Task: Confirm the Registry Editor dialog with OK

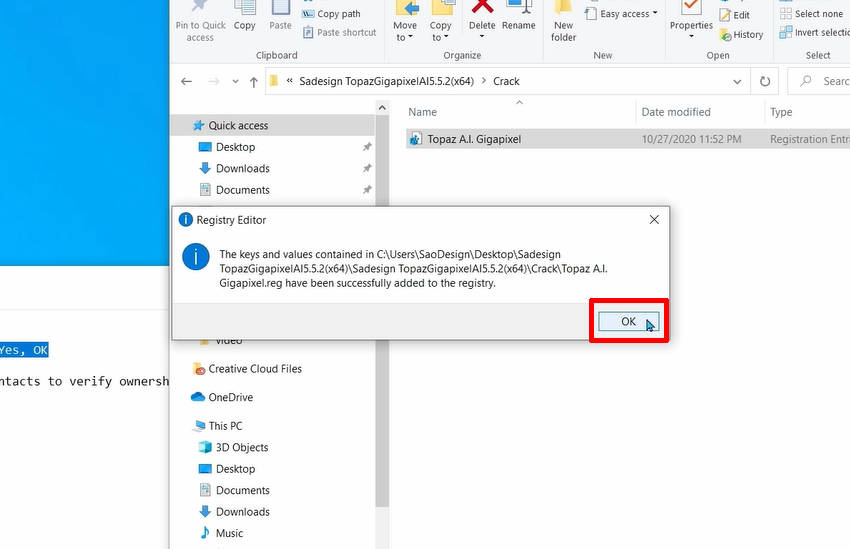Action: [628, 321]
